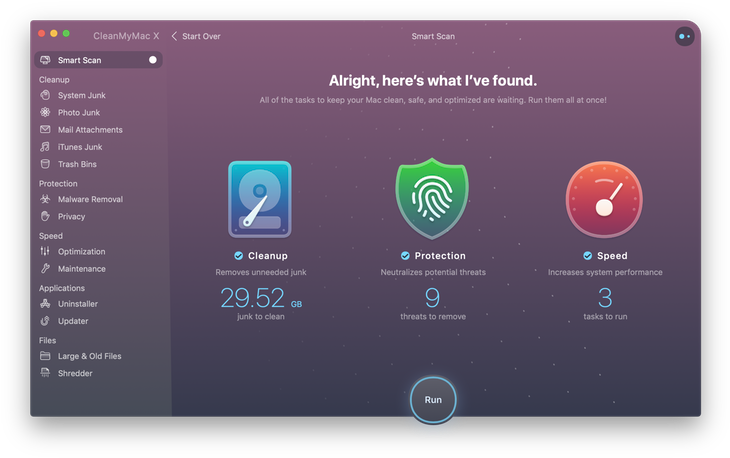The image size is (730, 458).
Task: Click the iTunes Junk music note icon
Action: 45,147
